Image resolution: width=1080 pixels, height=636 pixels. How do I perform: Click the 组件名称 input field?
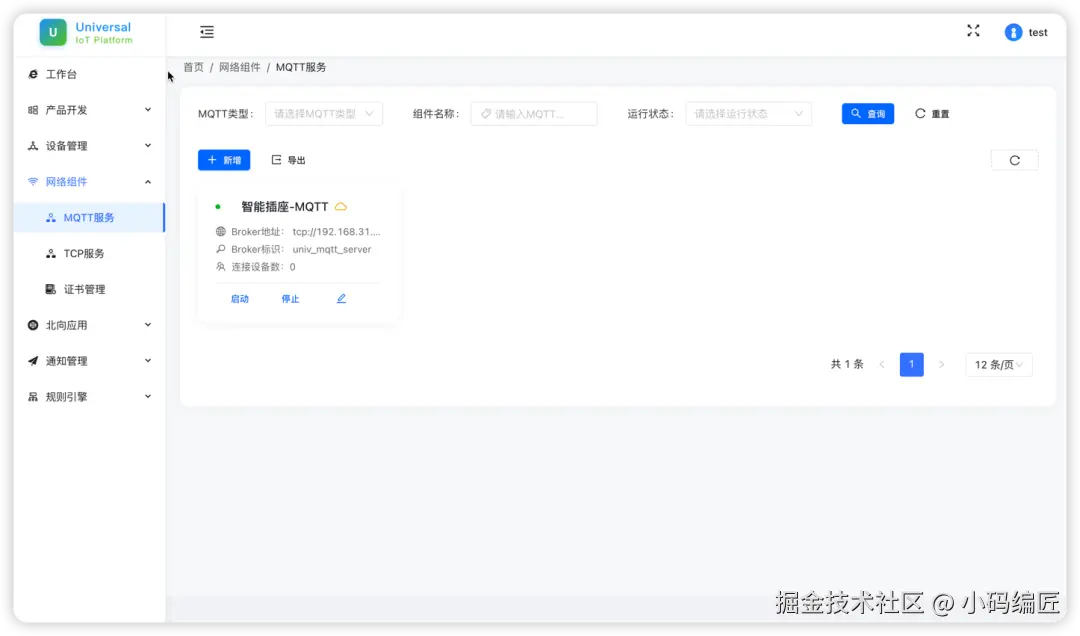(534, 114)
